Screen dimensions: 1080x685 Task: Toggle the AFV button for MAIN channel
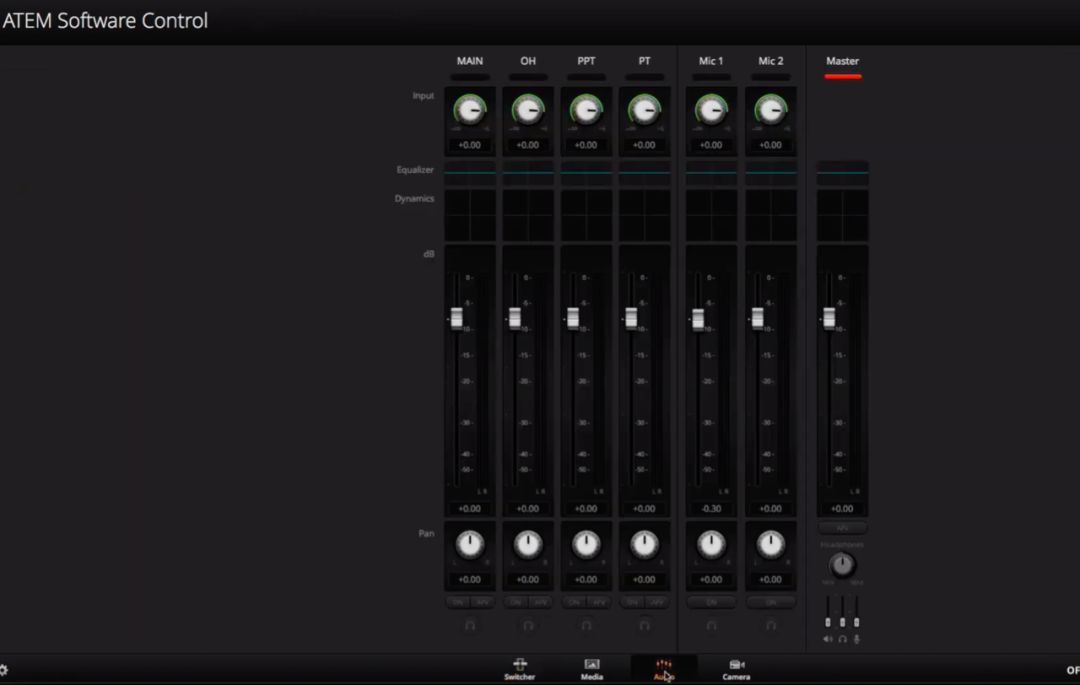pyautogui.click(x=482, y=602)
